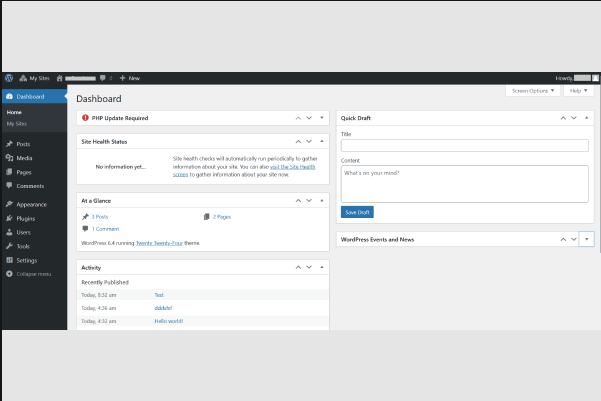Viewport: 601px width, 401px height.
Task: Move PHP Update Required panel up
Action: (298, 118)
